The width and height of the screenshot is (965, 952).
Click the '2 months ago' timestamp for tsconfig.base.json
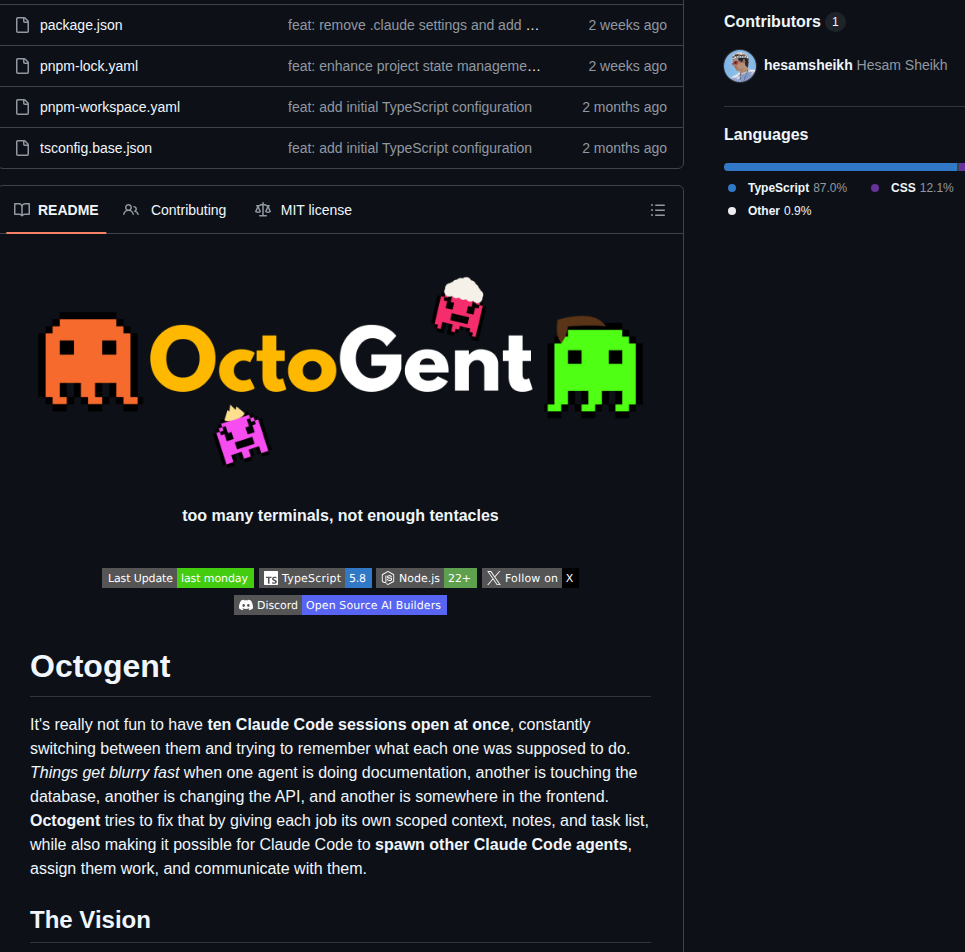[x=624, y=148]
